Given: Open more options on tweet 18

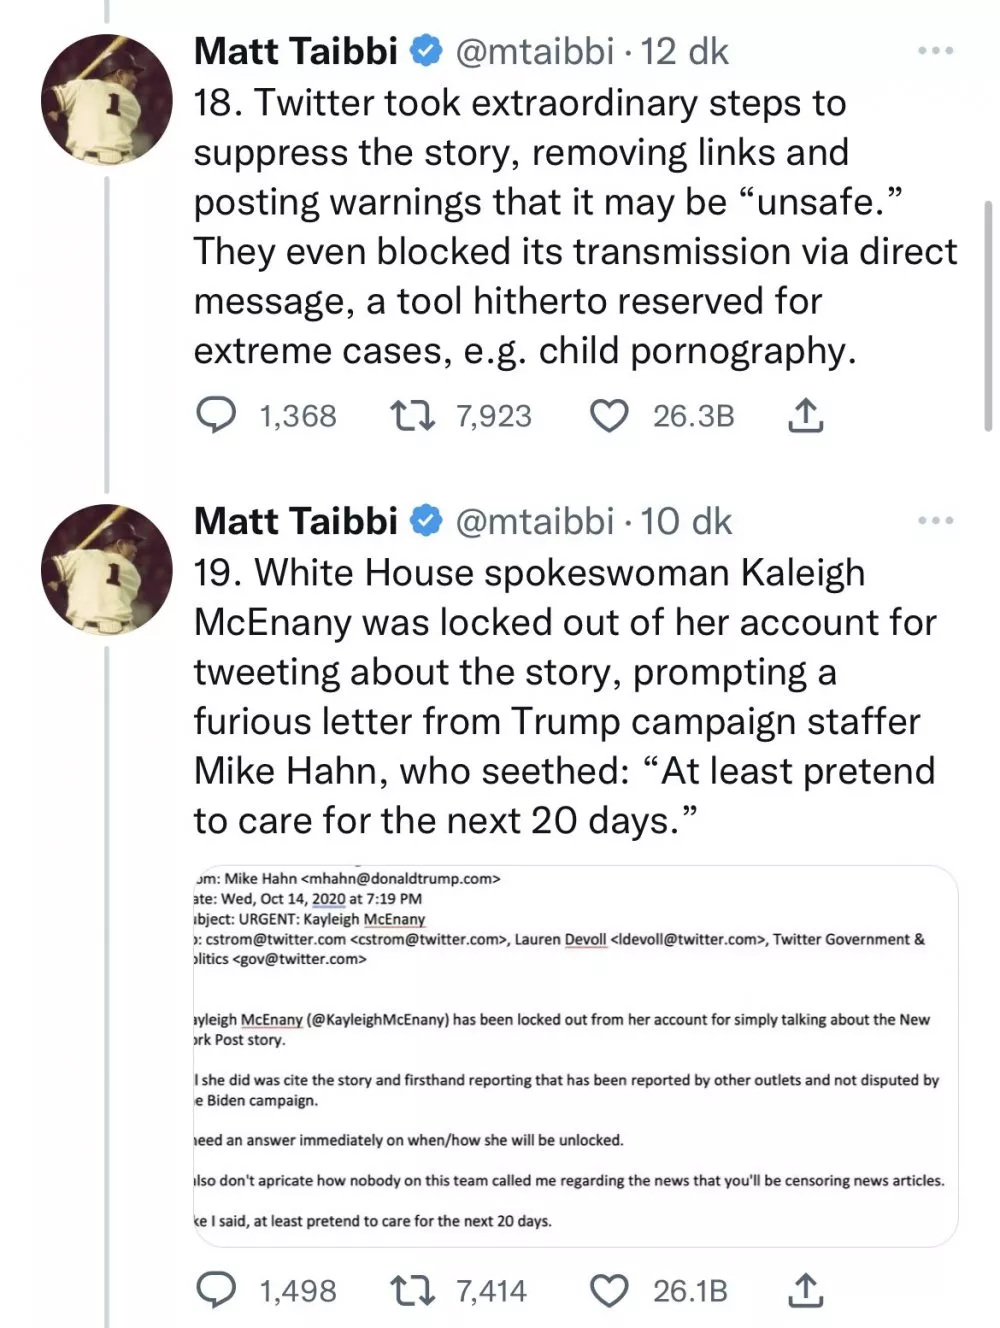Looking at the screenshot, I should click(935, 50).
